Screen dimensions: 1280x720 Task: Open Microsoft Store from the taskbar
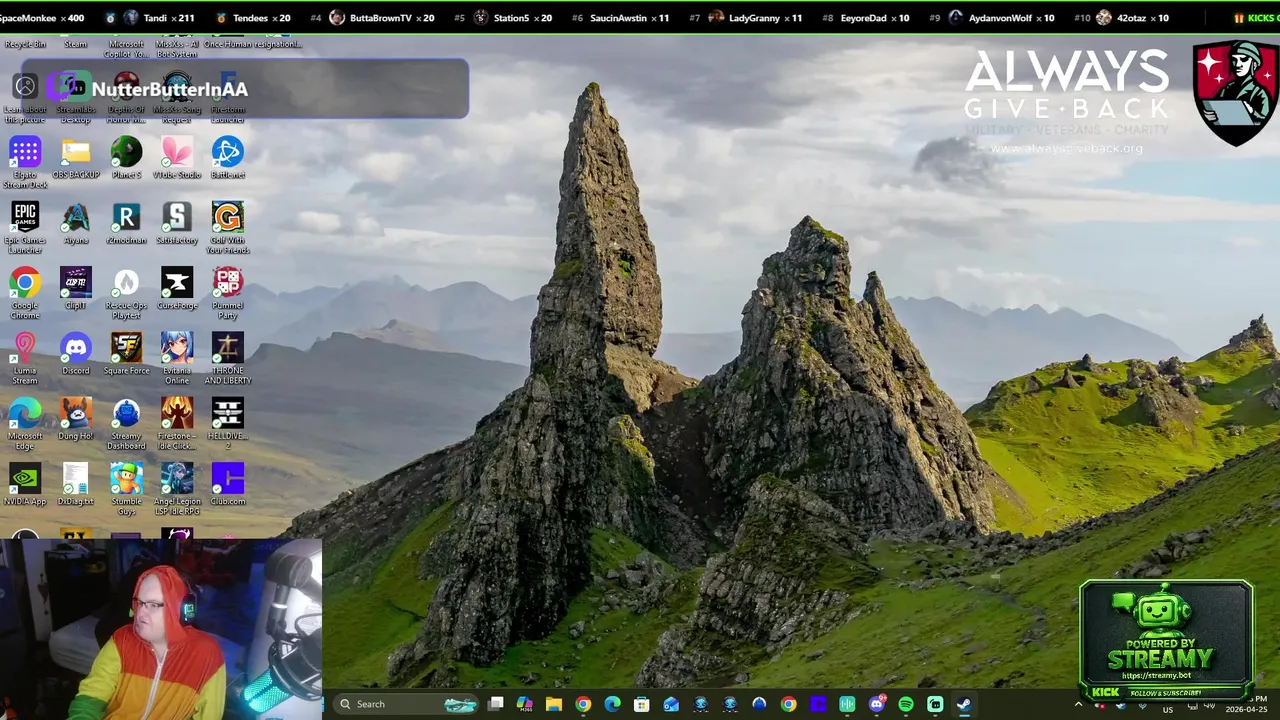[x=642, y=704]
